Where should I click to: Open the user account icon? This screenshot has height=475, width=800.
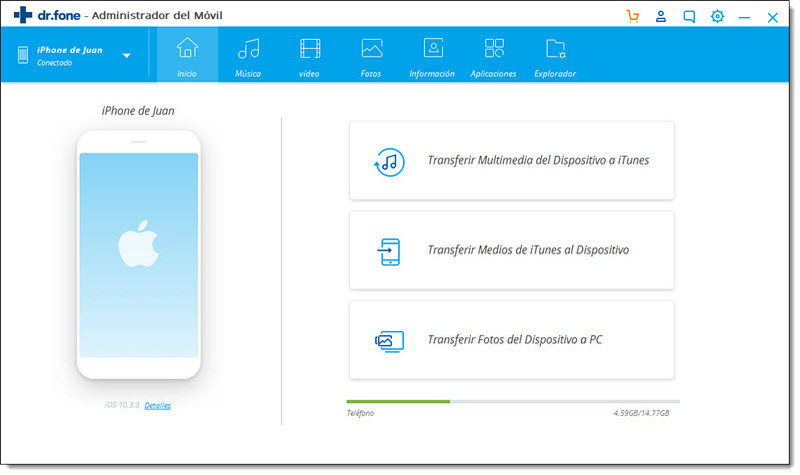pyautogui.click(x=661, y=16)
